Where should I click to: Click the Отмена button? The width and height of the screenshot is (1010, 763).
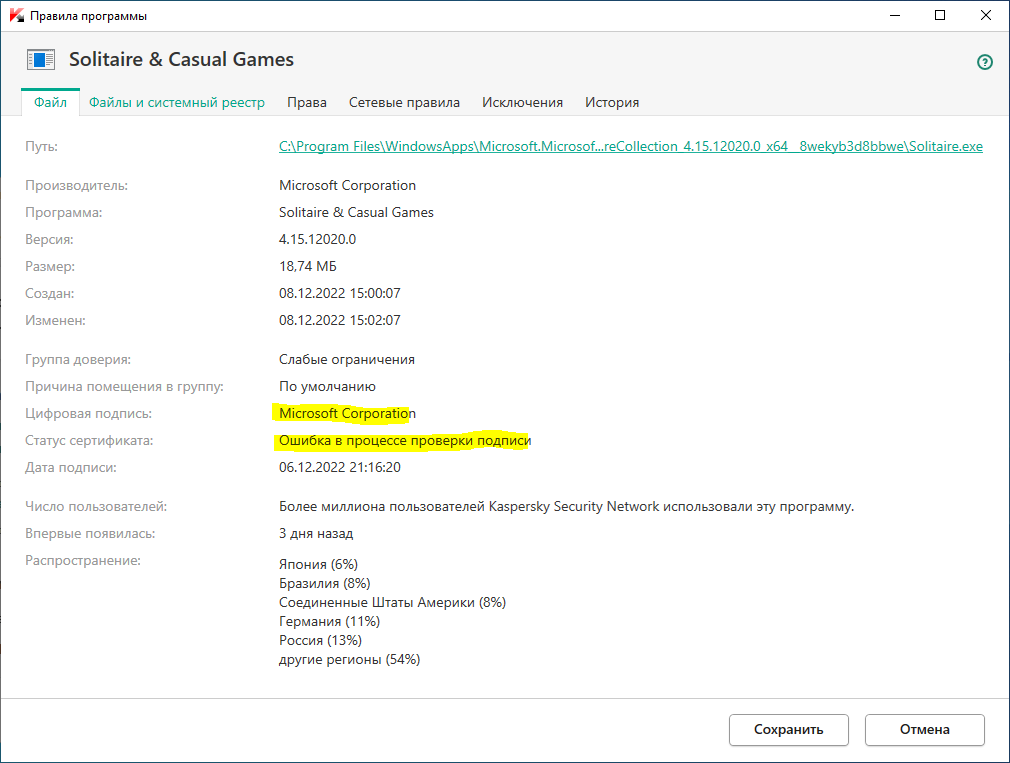924,730
